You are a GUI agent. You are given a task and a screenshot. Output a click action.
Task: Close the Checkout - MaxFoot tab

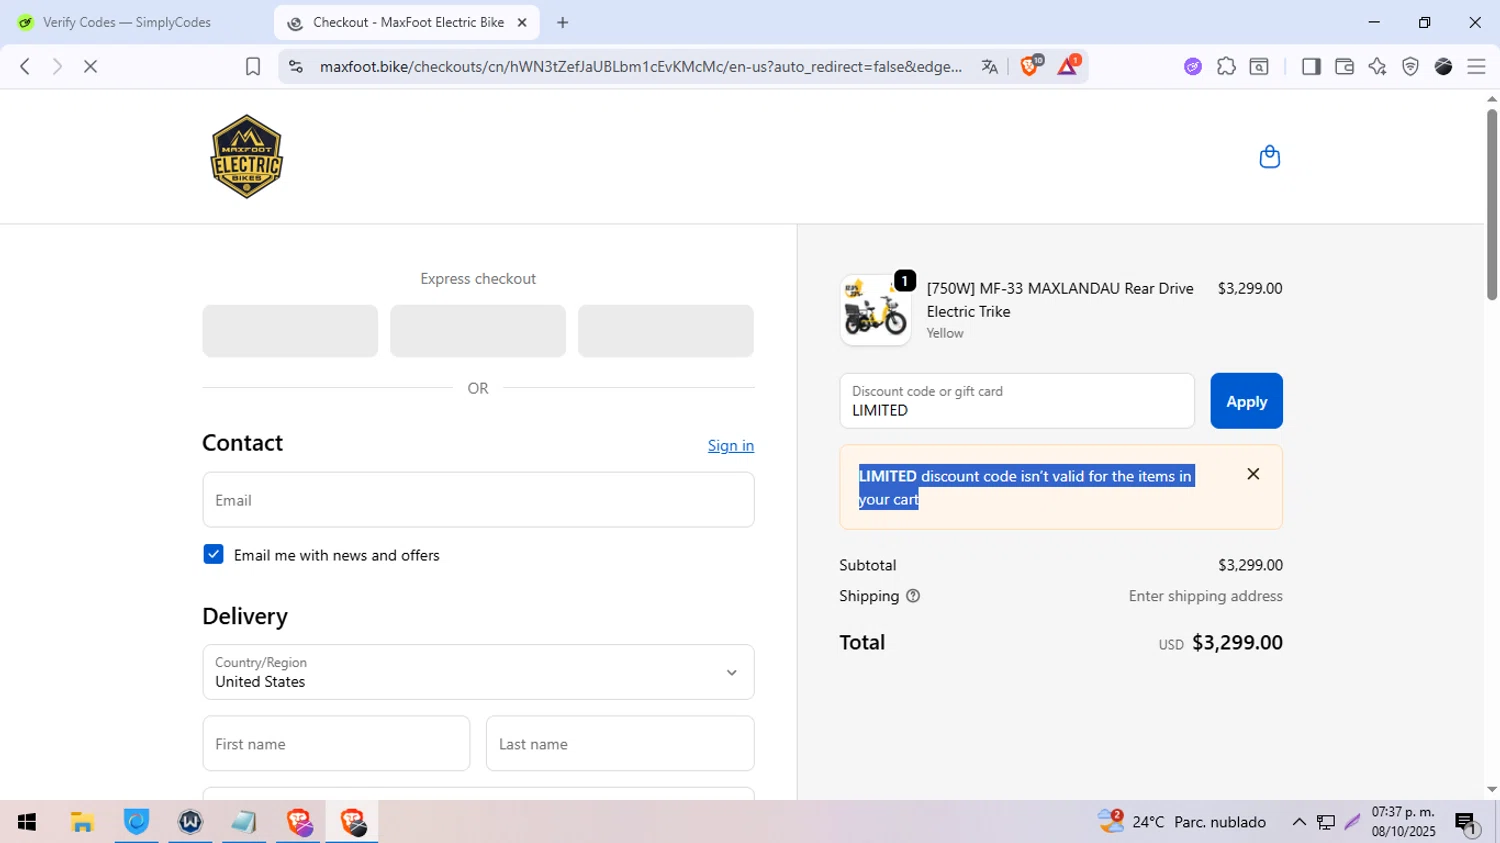[522, 22]
